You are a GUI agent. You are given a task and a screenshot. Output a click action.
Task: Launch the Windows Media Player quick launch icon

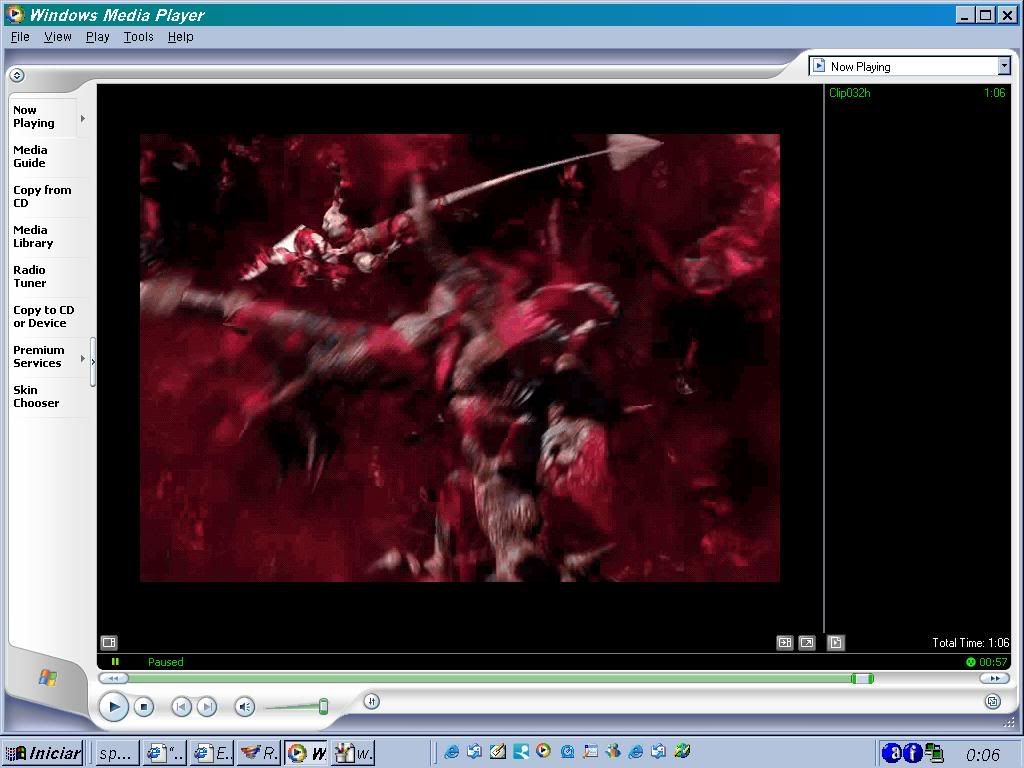[543, 751]
